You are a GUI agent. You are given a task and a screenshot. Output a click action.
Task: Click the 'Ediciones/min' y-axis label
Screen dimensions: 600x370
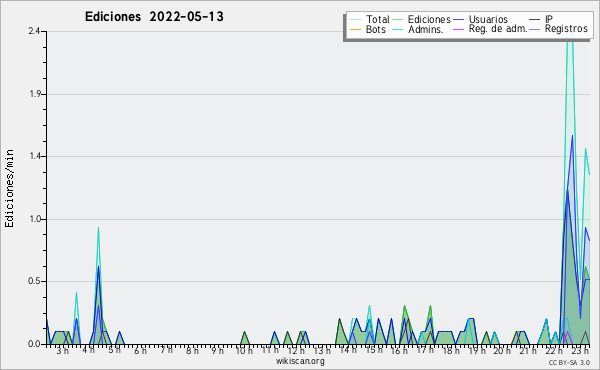[x=9, y=188]
